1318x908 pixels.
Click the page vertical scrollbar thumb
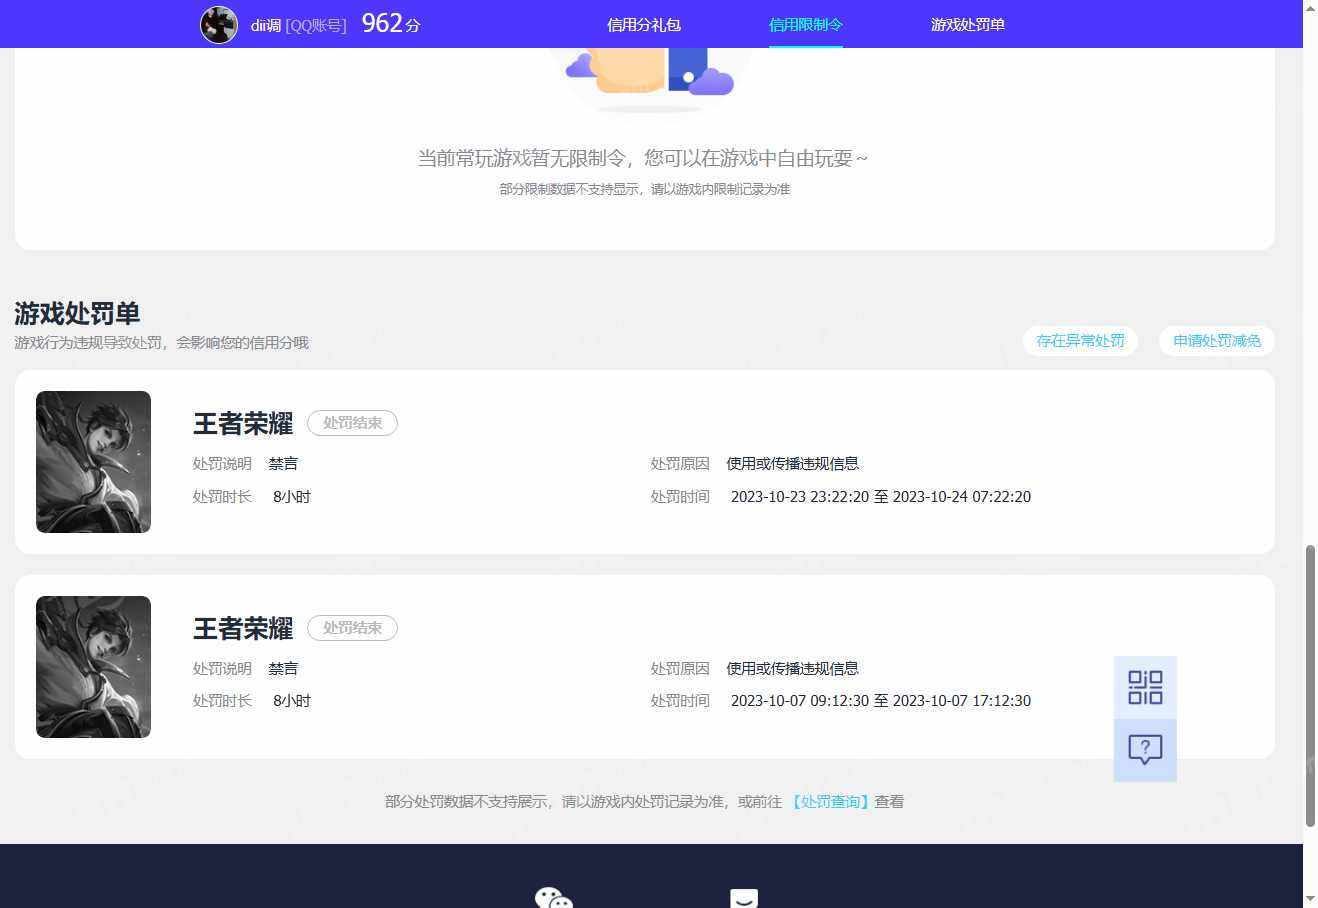pyautogui.click(x=1310, y=686)
